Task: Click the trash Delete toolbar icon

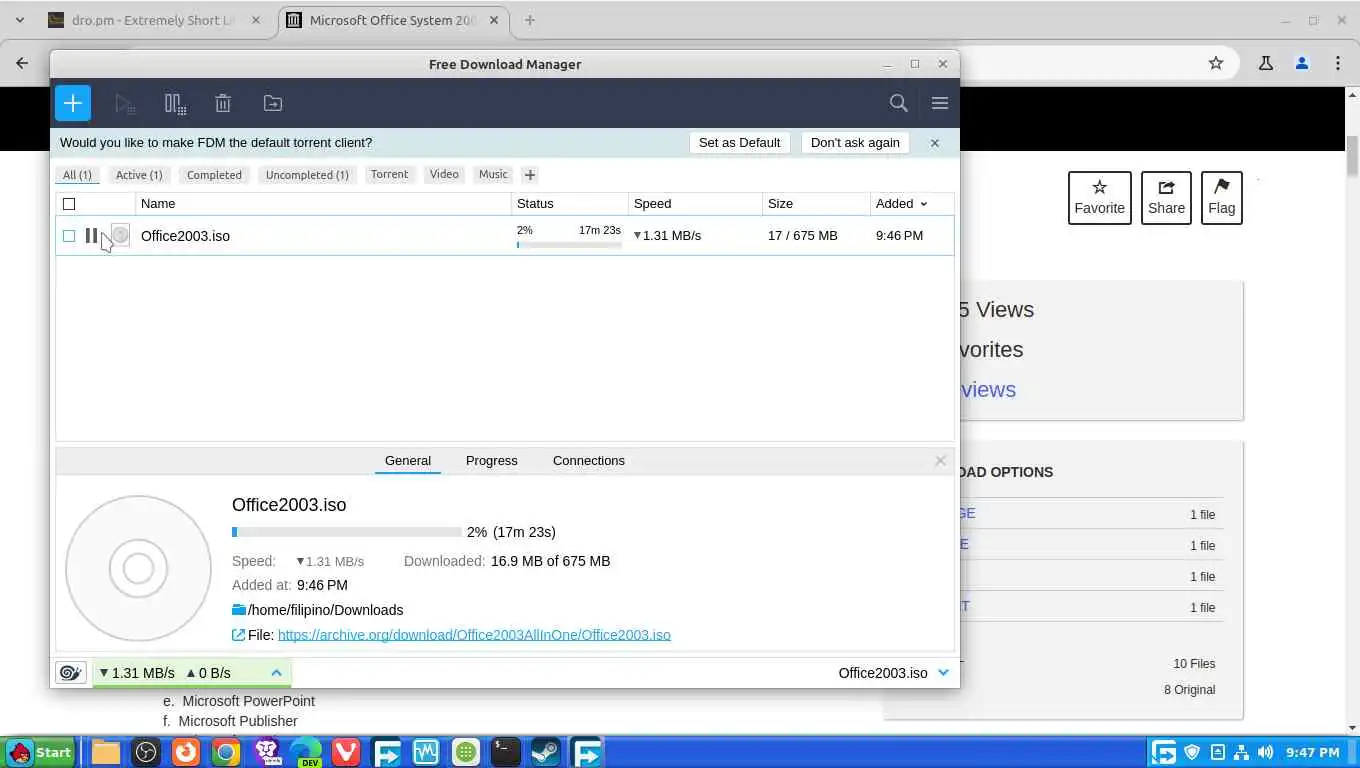Action: pyautogui.click(x=223, y=103)
